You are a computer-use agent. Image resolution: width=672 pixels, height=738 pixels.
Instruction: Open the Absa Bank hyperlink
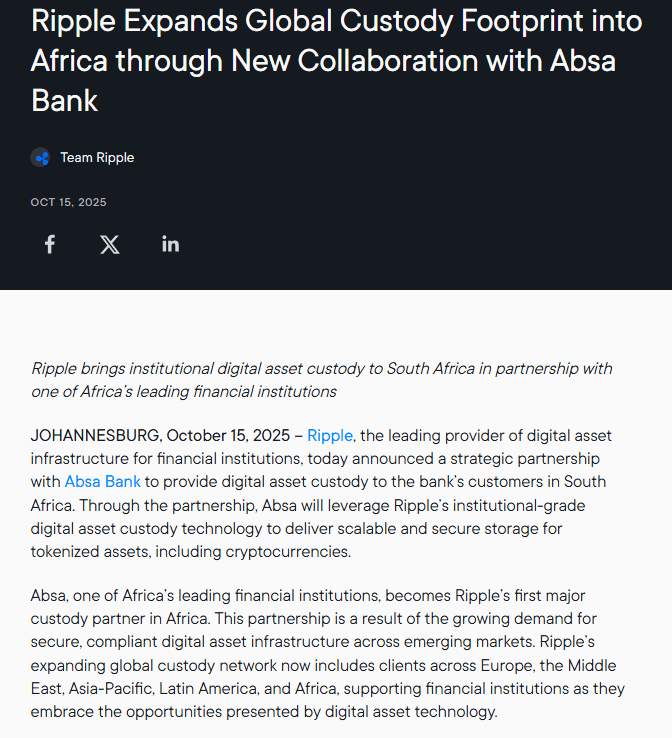[103, 481]
